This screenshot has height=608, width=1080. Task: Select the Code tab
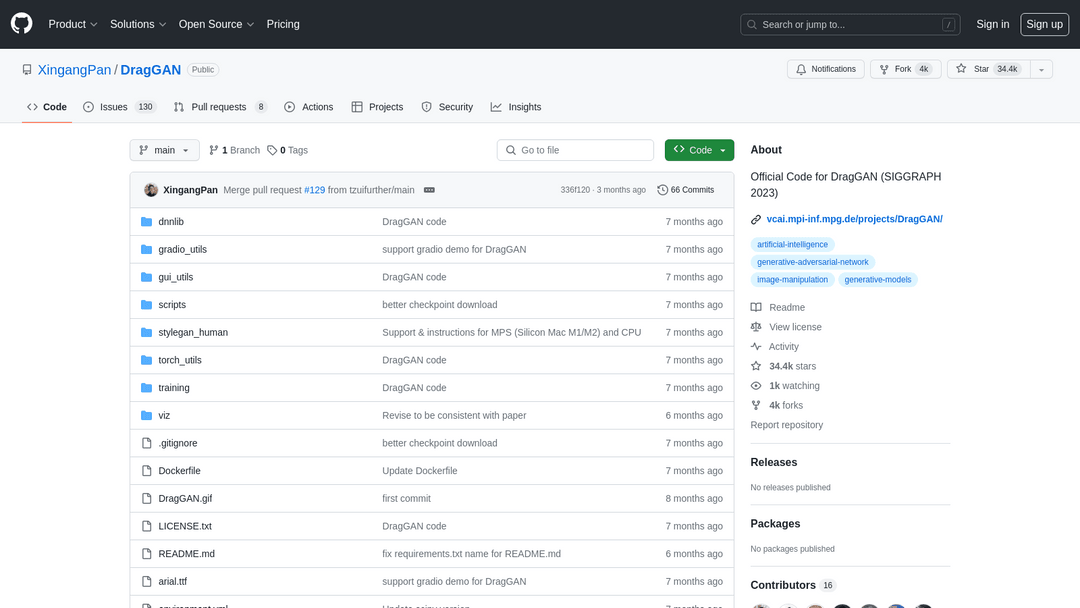coord(47,107)
